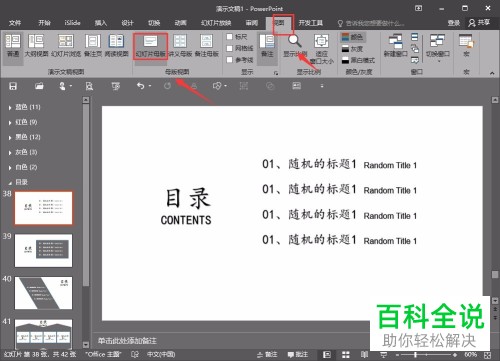Image resolution: width=500 pixels, height=361 pixels.
Task: Open Shapes dropdown arrow in quick toolbar
Action: click(226, 86)
